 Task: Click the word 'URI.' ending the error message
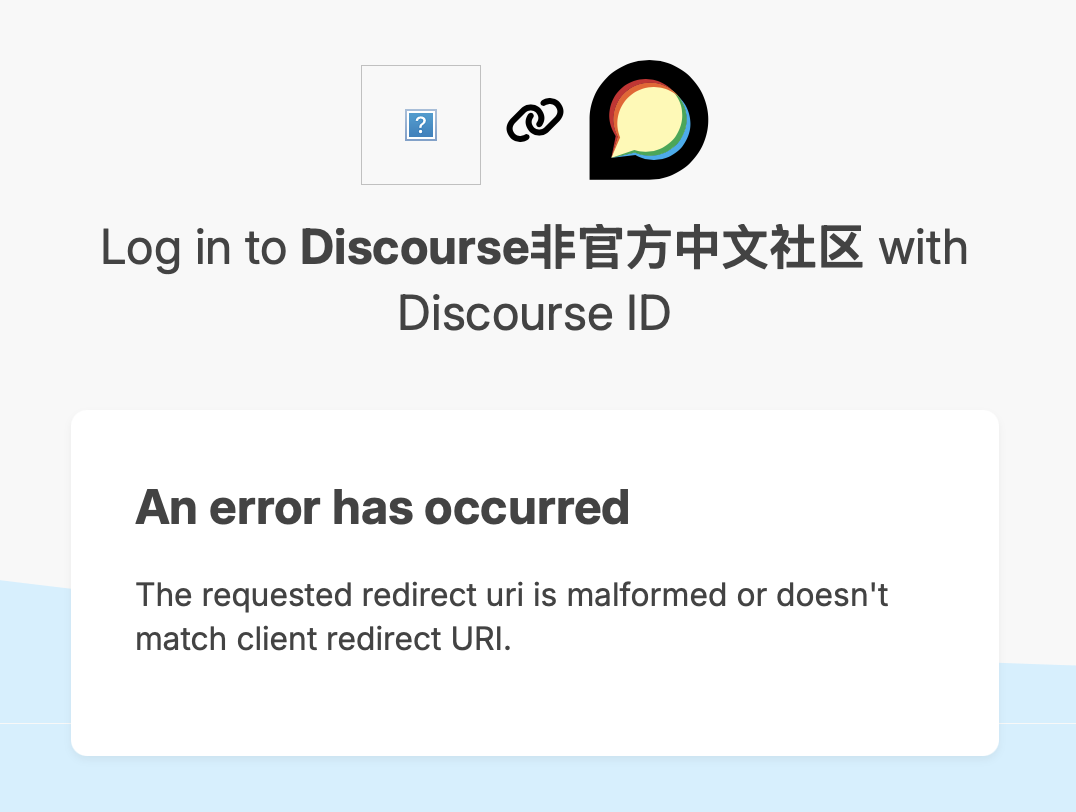(481, 639)
